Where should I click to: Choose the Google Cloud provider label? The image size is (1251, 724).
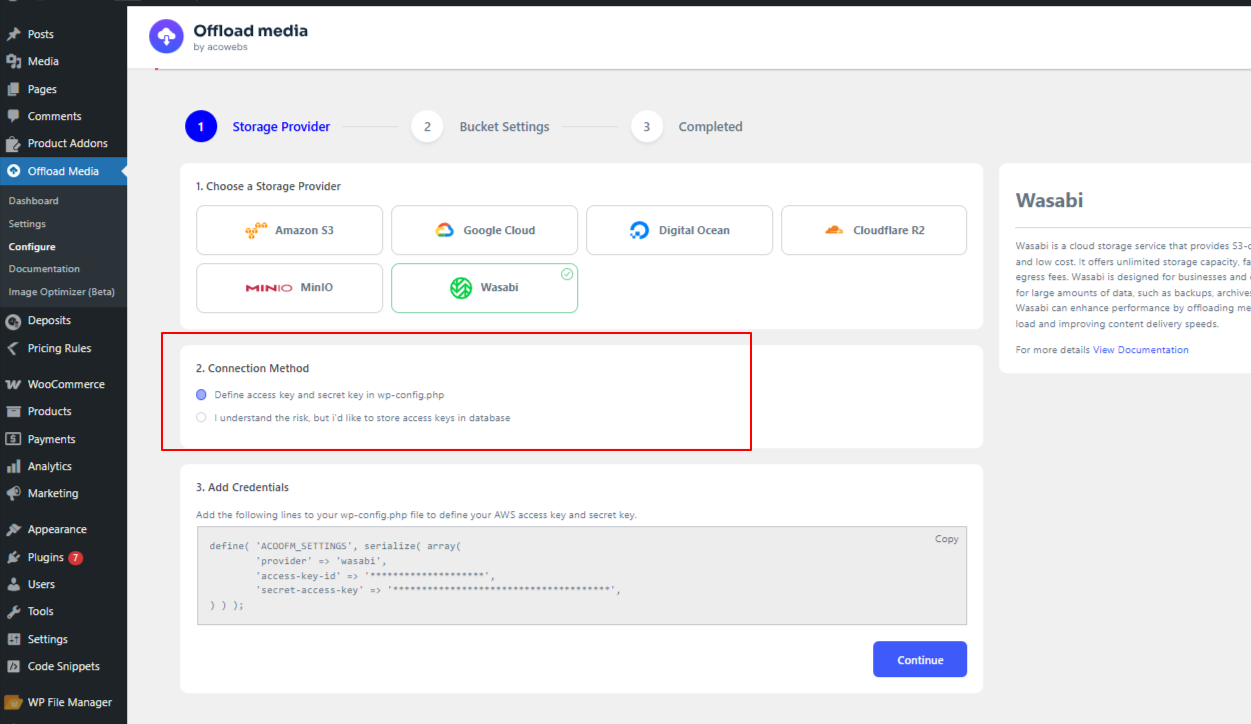click(499, 230)
